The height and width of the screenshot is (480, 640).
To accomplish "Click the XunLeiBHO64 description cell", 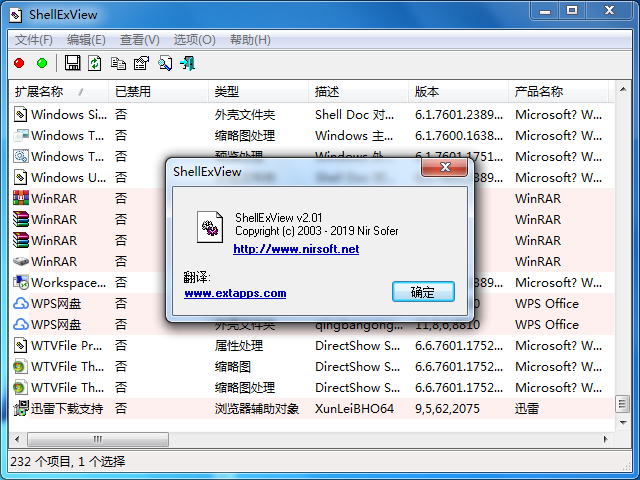I will click(354, 409).
